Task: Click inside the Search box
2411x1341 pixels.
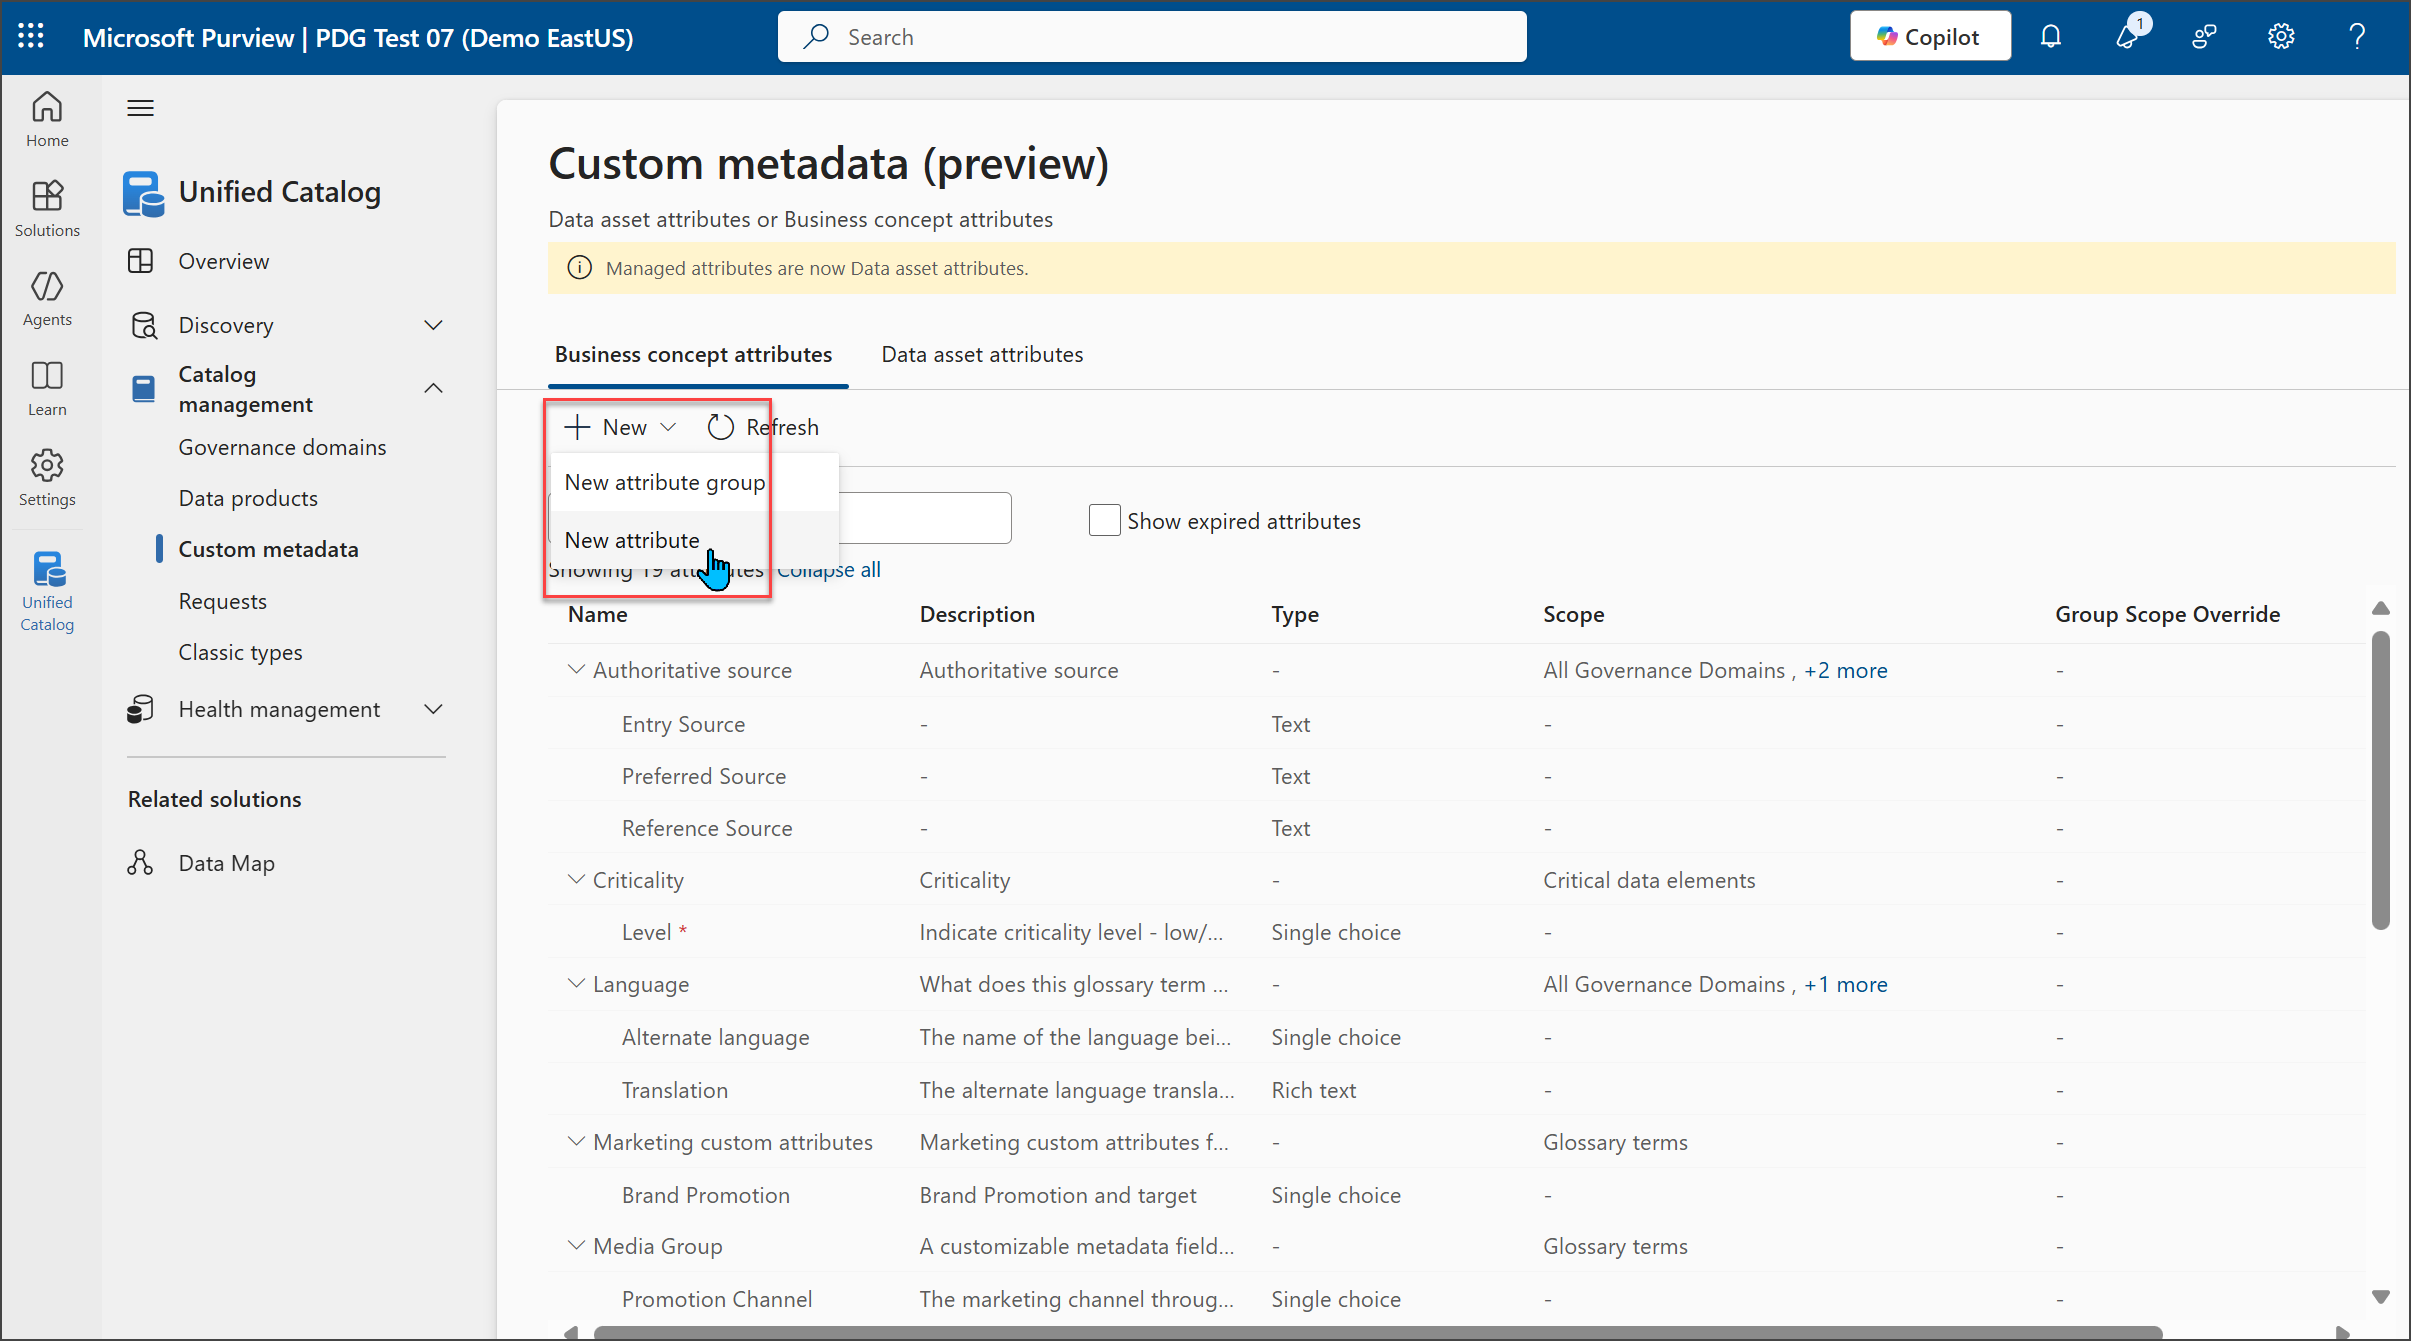Action: (x=1148, y=36)
